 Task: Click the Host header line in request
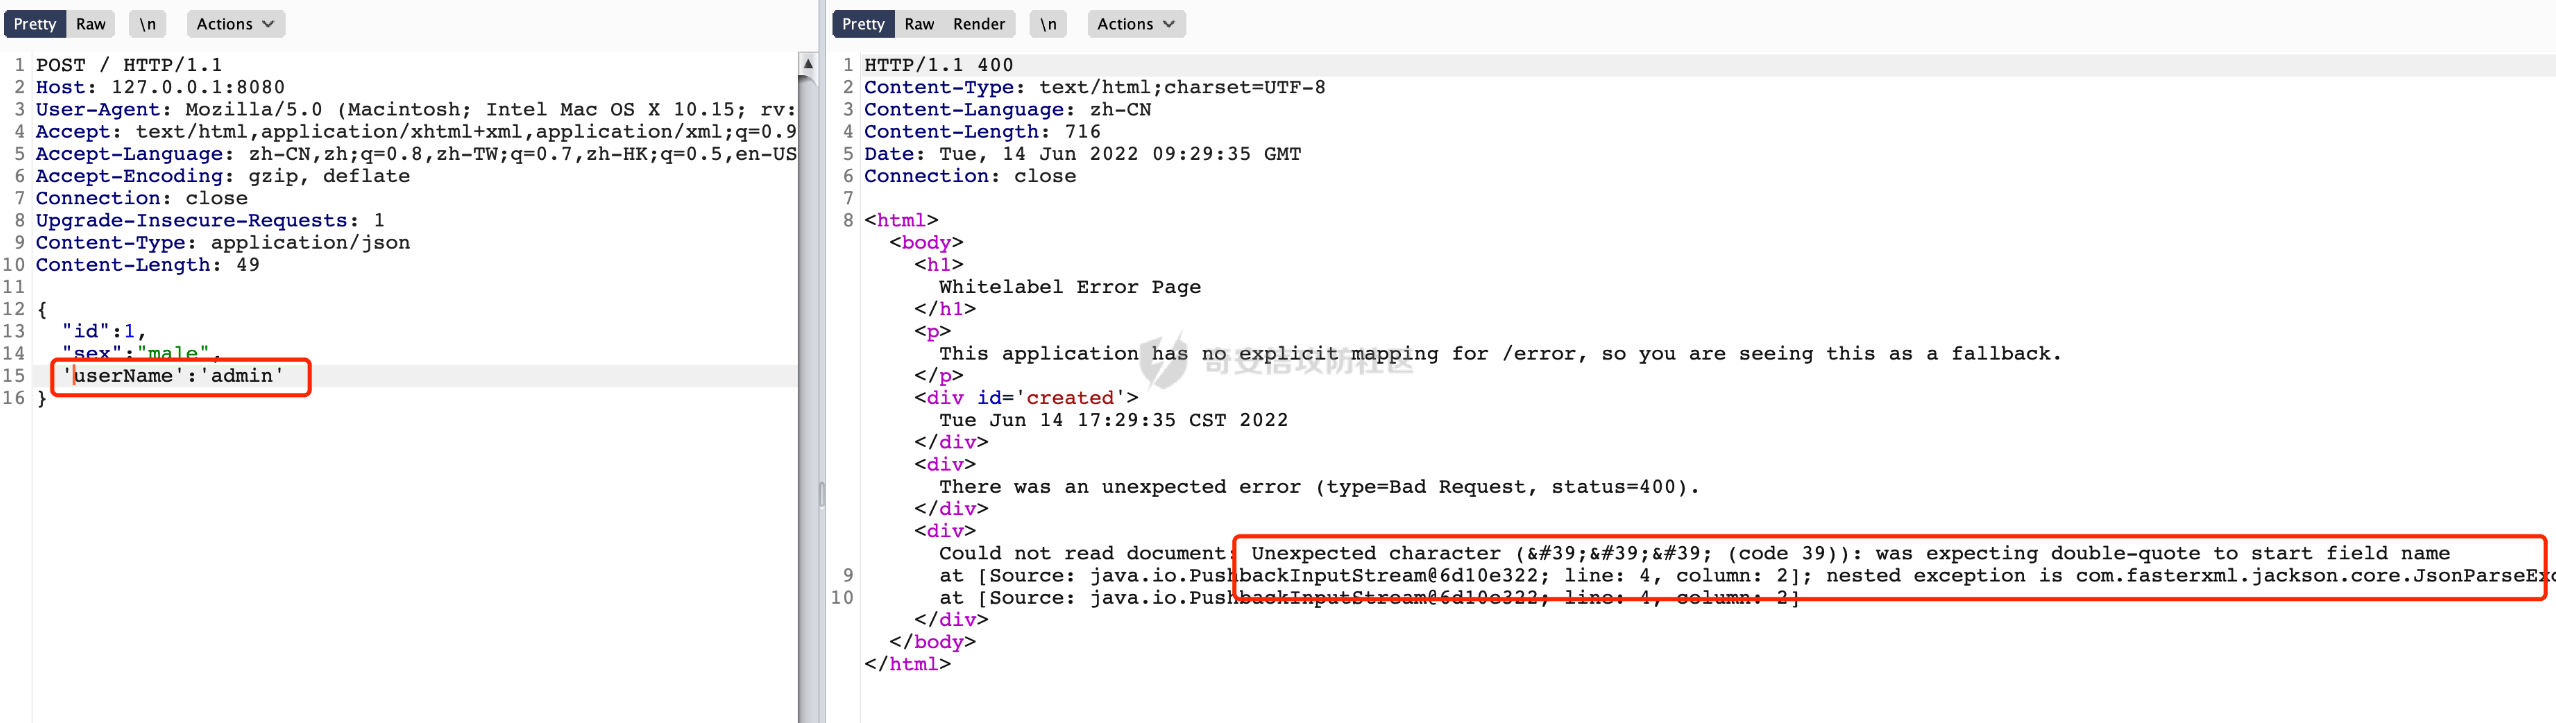(160, 87)
